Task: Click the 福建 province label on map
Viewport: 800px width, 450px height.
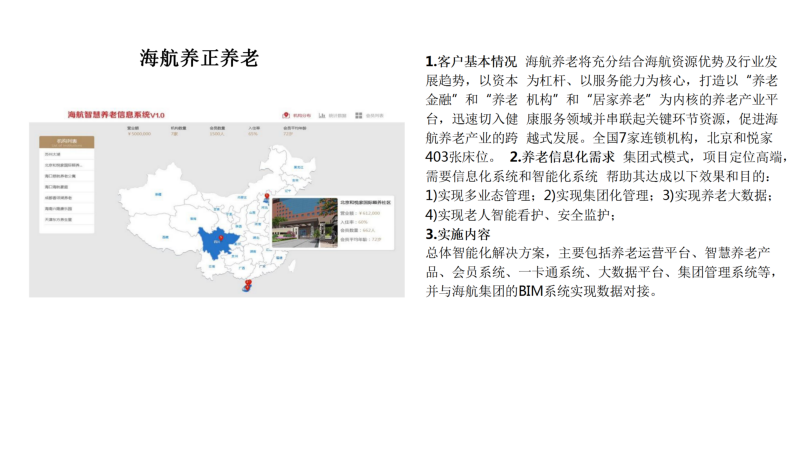Action: pos(279,258)
